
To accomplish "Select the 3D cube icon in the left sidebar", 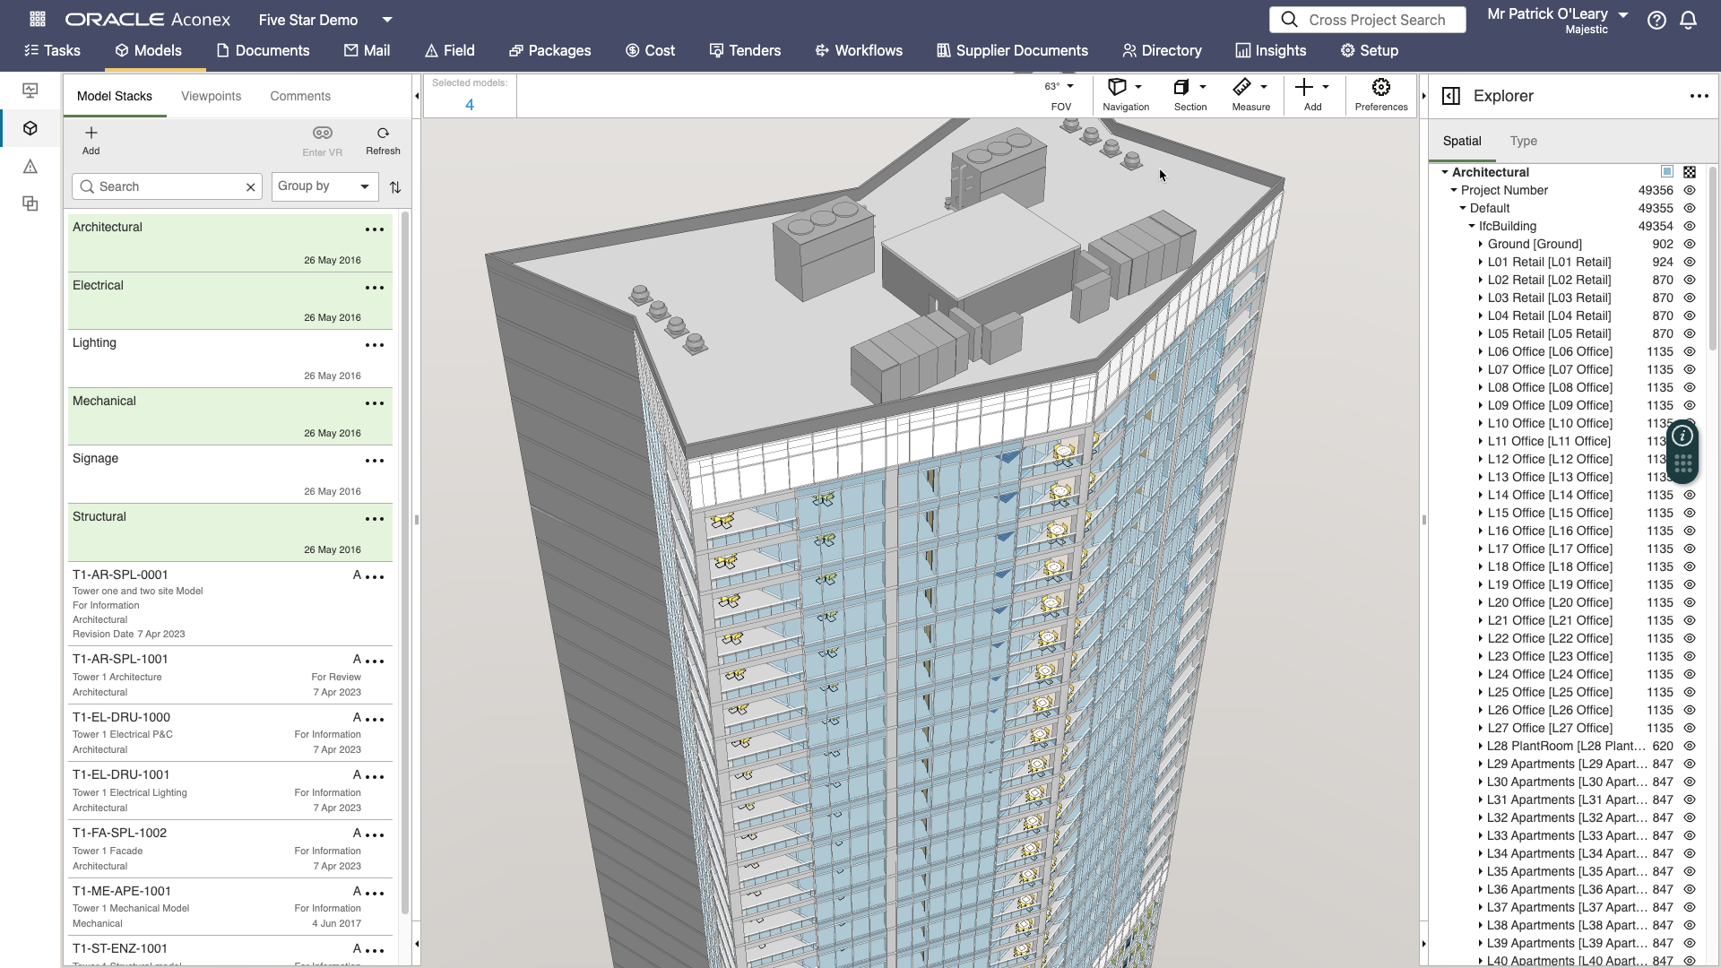I will coord(30,128).
